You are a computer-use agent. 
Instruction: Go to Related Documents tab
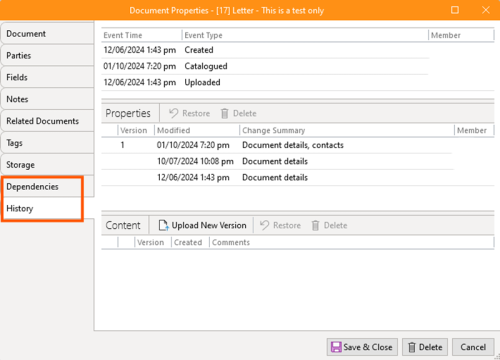coord(47,121)
